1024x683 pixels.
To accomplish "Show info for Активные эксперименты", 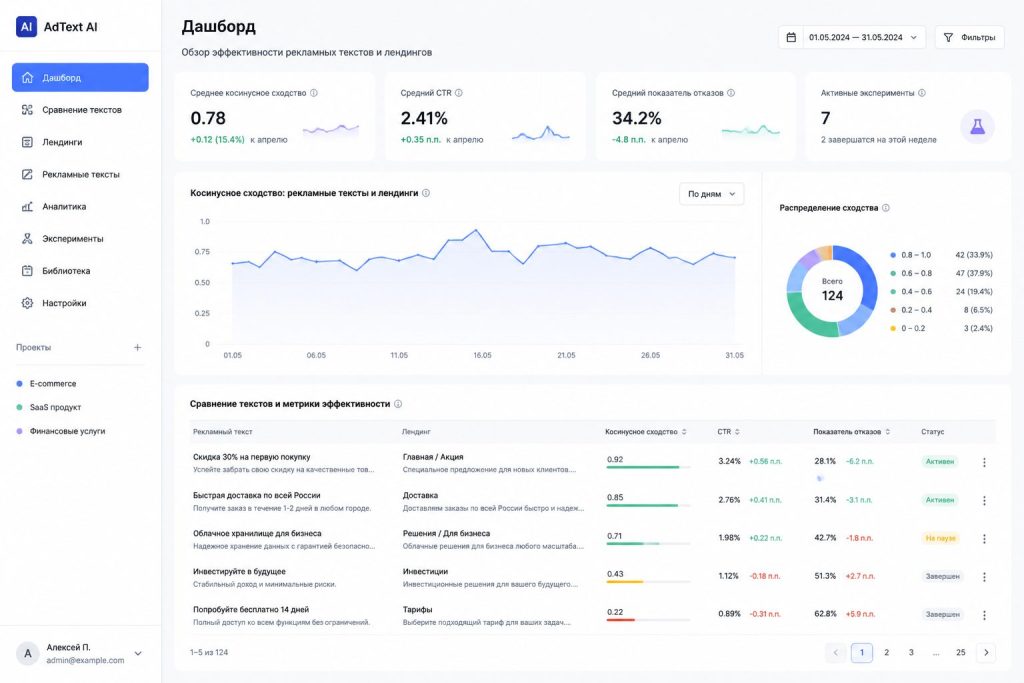I will pyautogui.click(x=921, y=93).
